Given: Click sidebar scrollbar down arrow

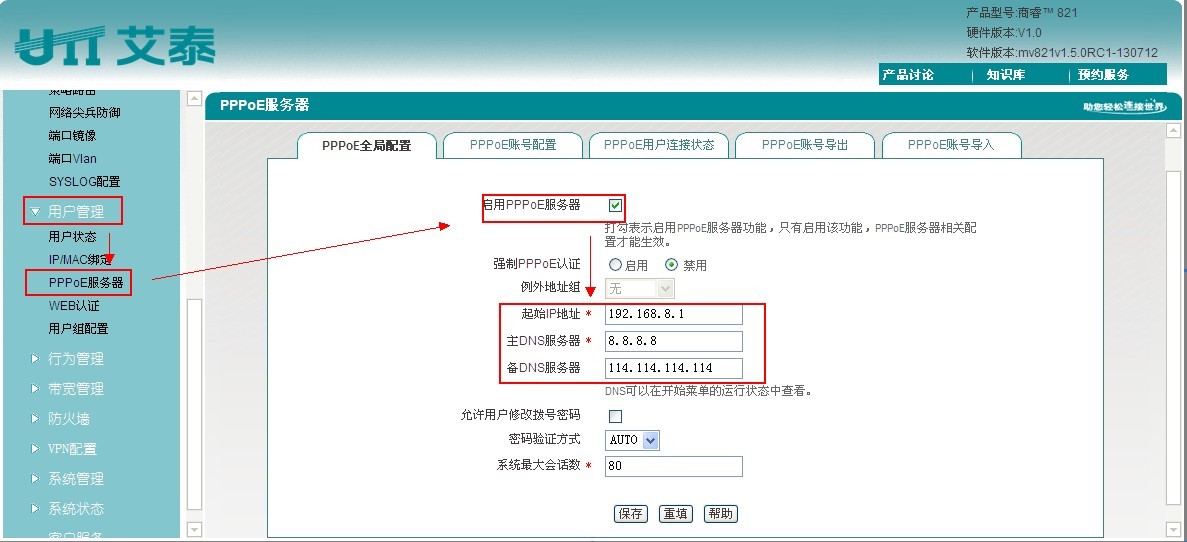Looking at the screenshot, I should (x=195, y=529).
